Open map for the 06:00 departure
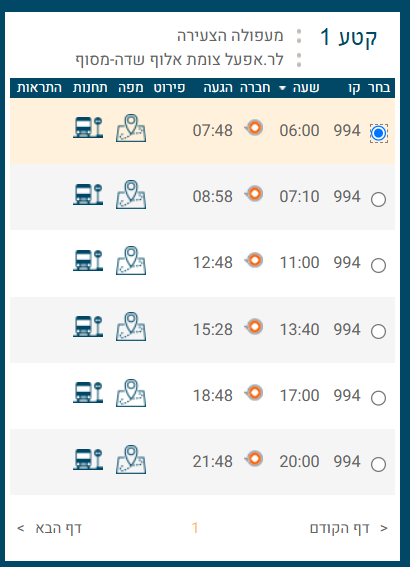 tap(131, 128)
